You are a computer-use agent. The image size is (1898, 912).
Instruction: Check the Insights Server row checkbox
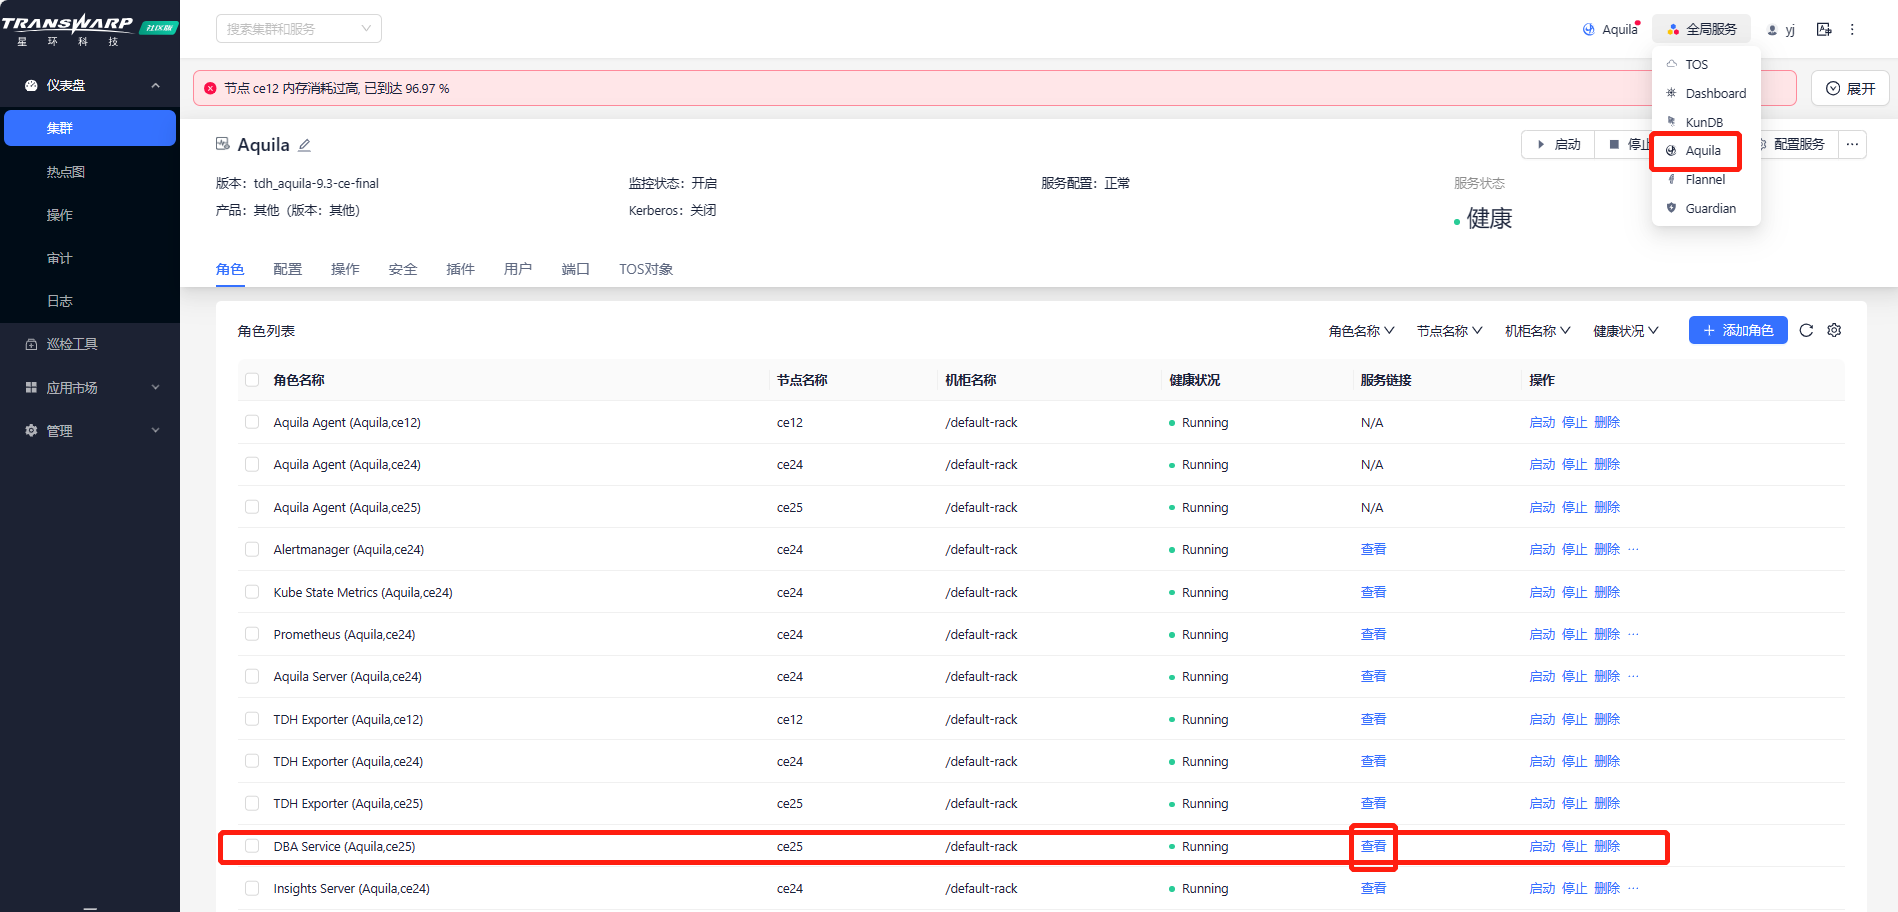pos(252,888)
